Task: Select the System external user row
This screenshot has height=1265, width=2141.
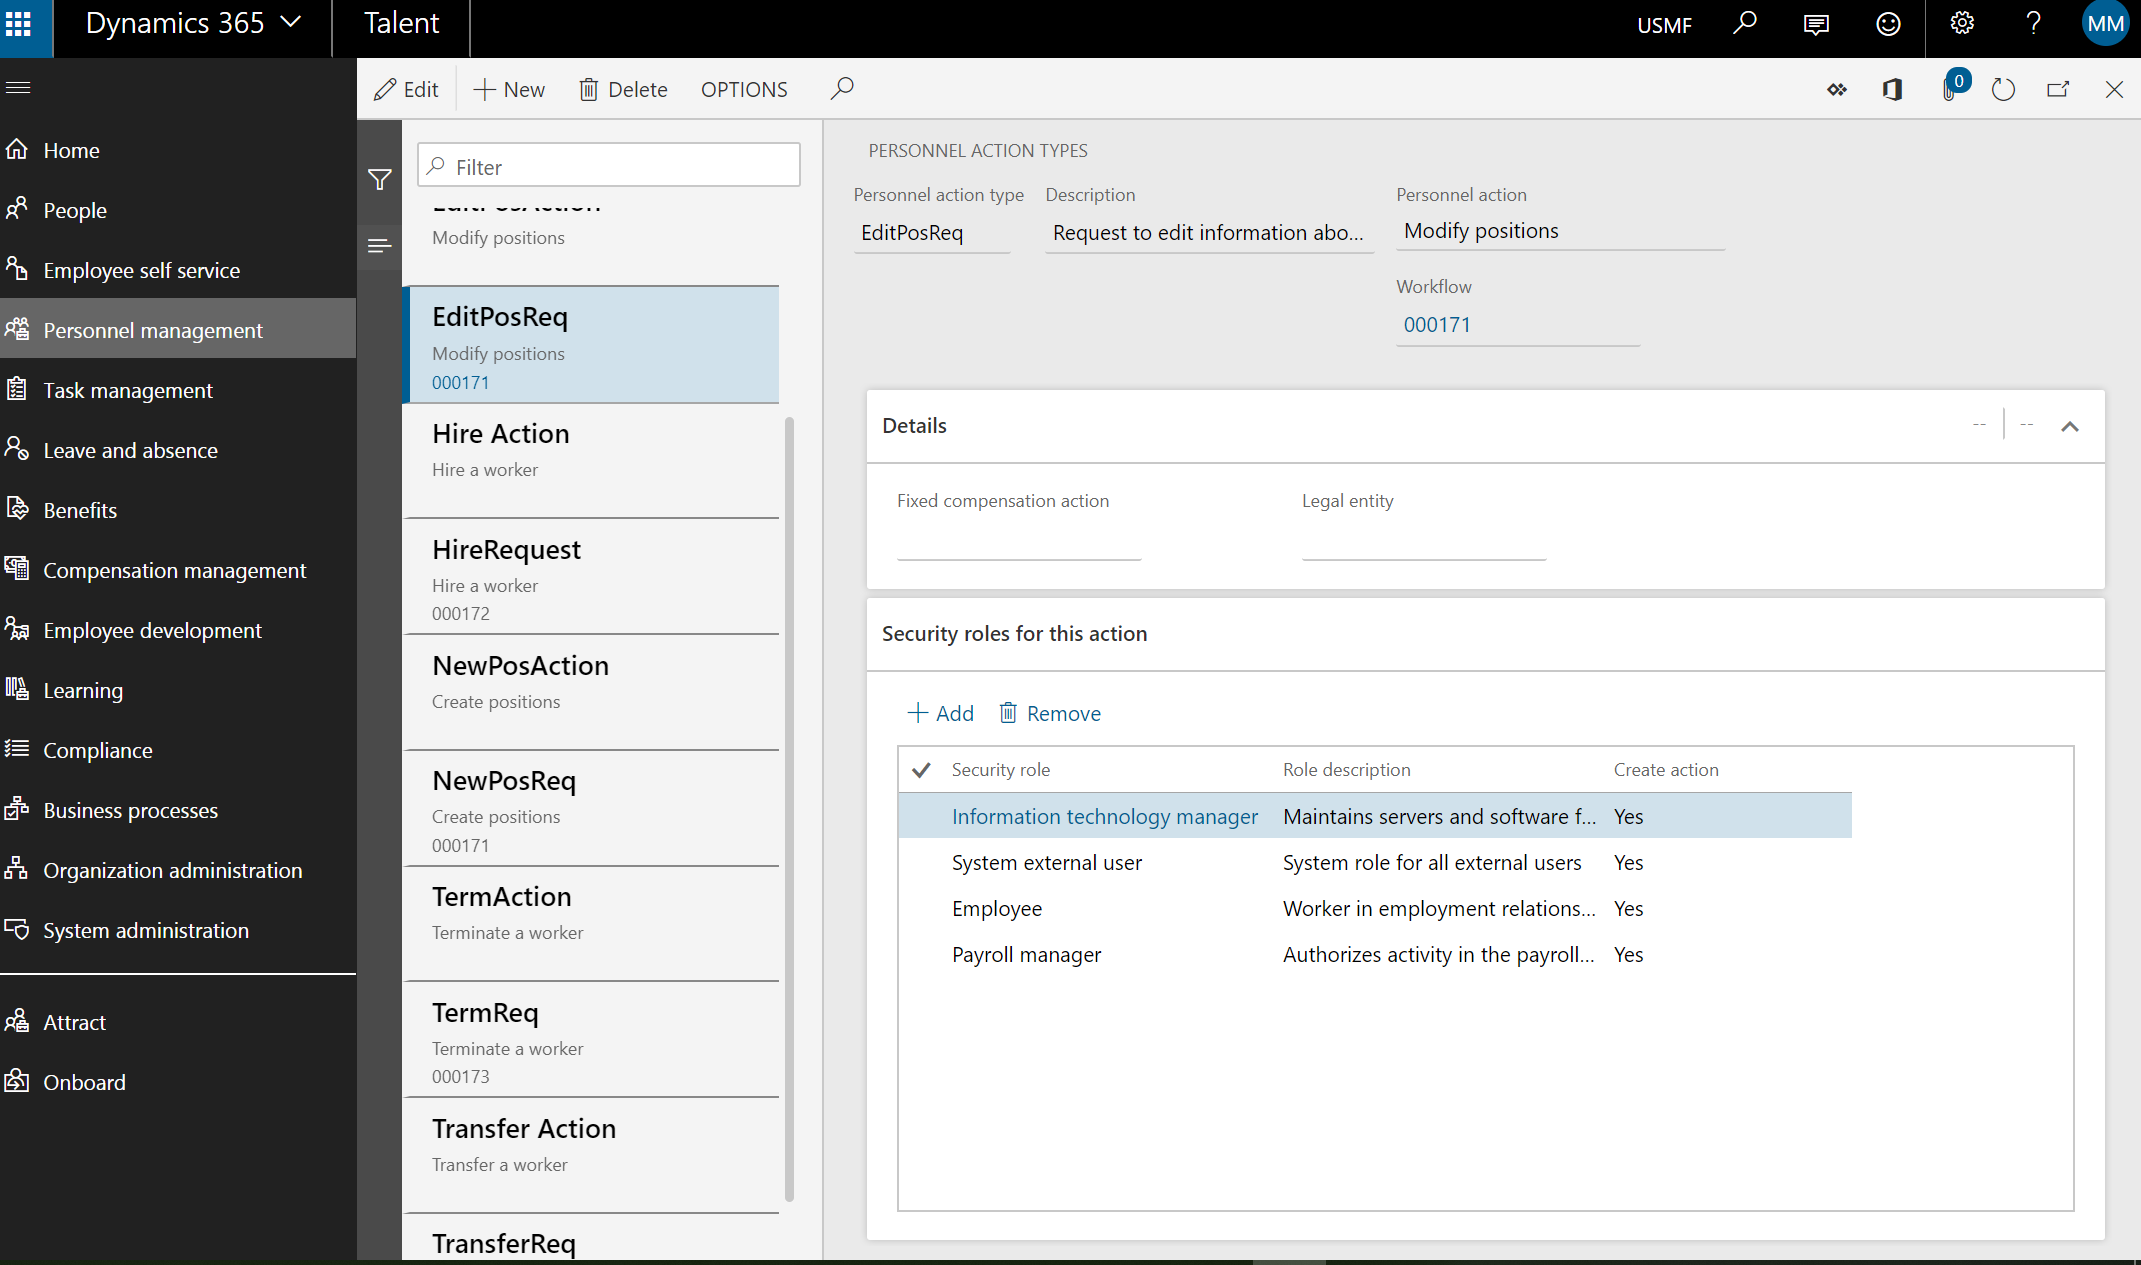Action: [1046, 863]
